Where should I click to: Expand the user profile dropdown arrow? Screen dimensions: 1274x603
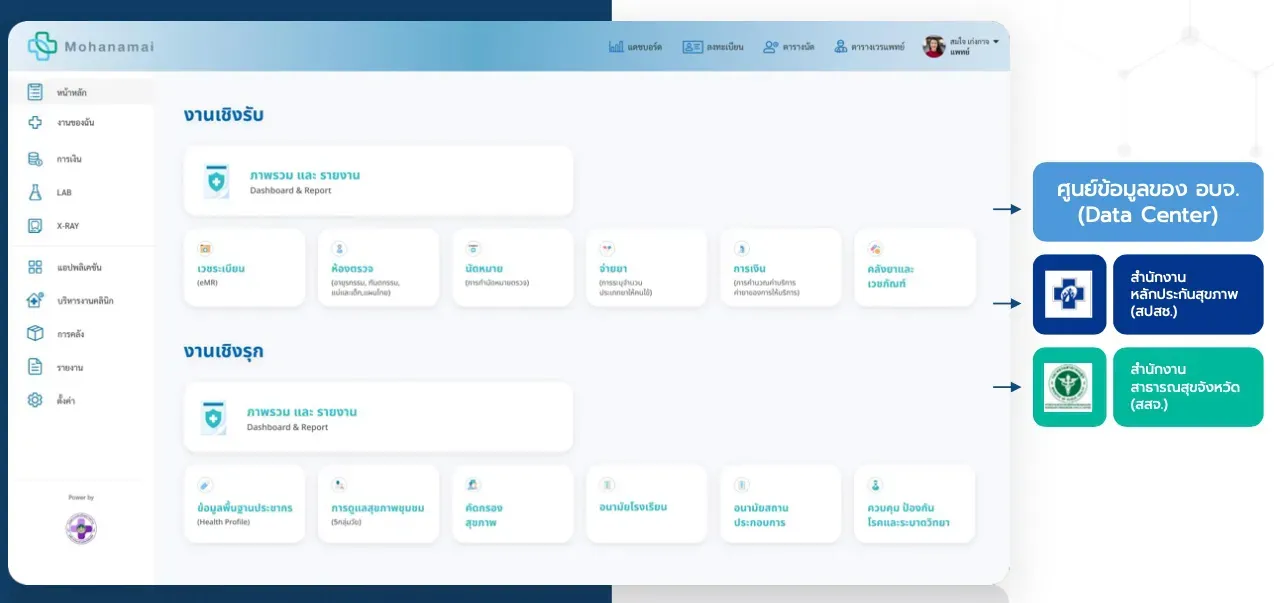point(996,41)
